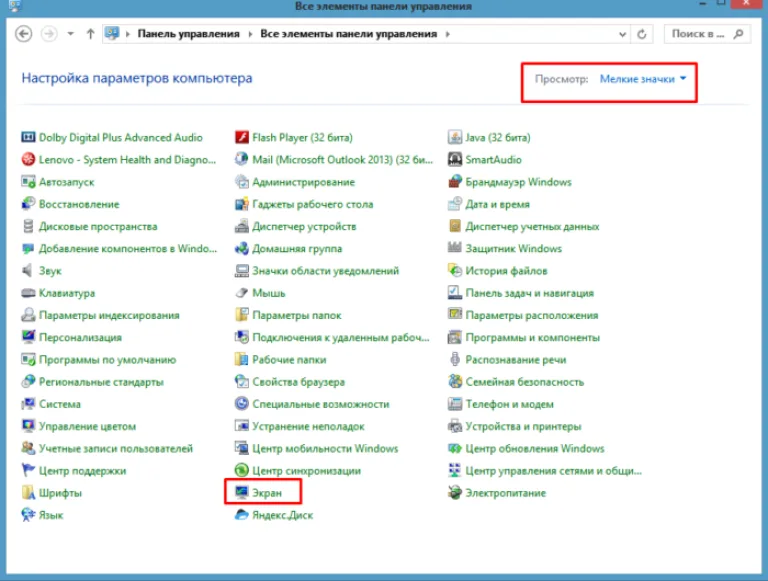Screen dimensions: 768x581
Task: Open the Диспетчер устройств icon
Action: pyautogui.click(x=241, y=226)
